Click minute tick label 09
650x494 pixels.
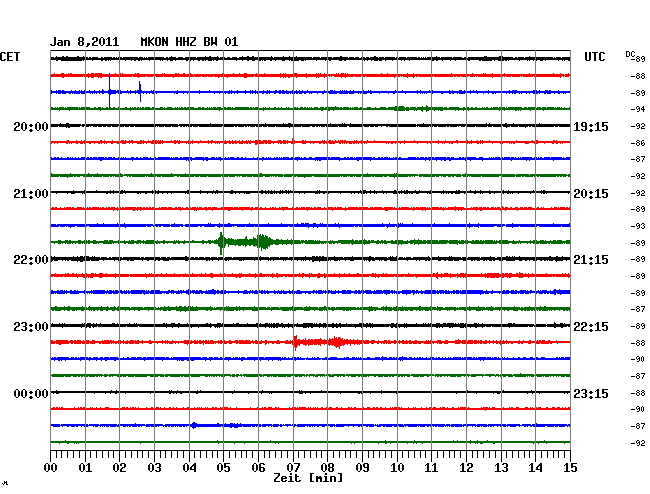point(362,468)
